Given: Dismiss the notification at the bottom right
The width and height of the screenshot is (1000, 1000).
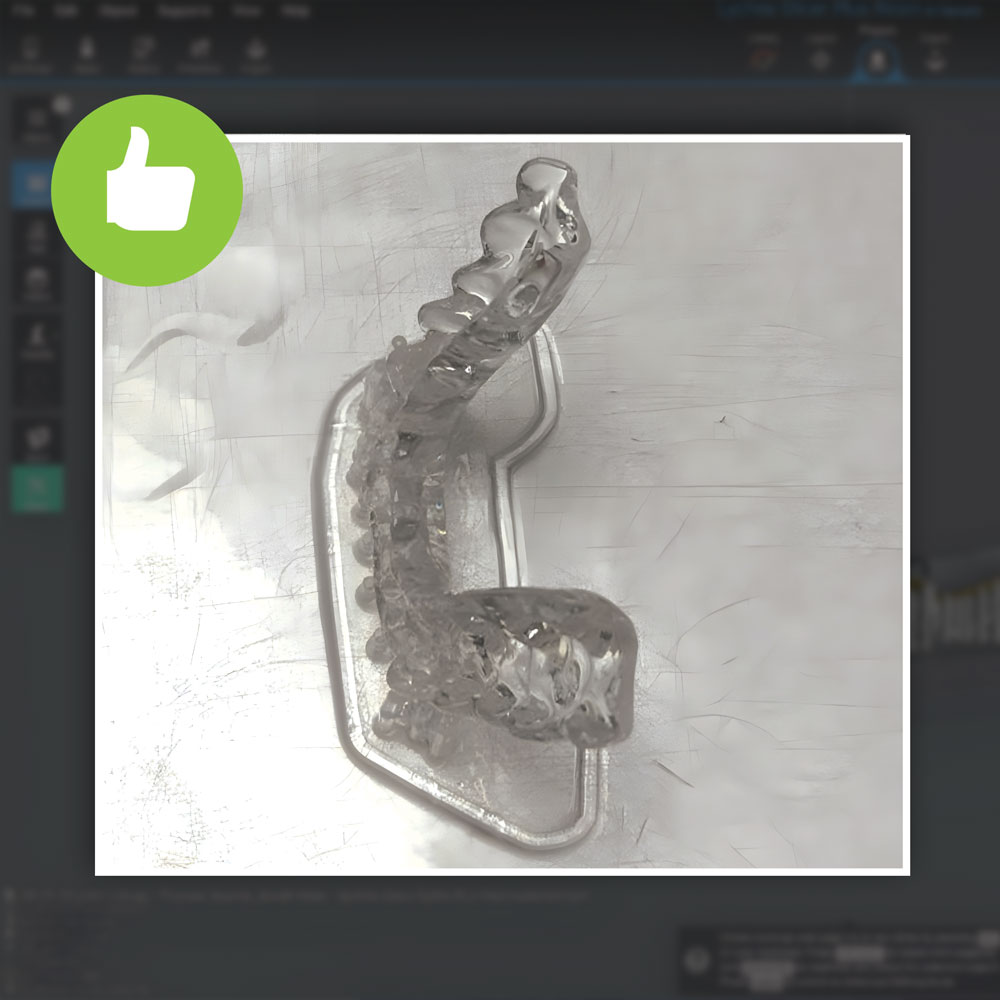Looking at the screenshot, I should point(987,940).
